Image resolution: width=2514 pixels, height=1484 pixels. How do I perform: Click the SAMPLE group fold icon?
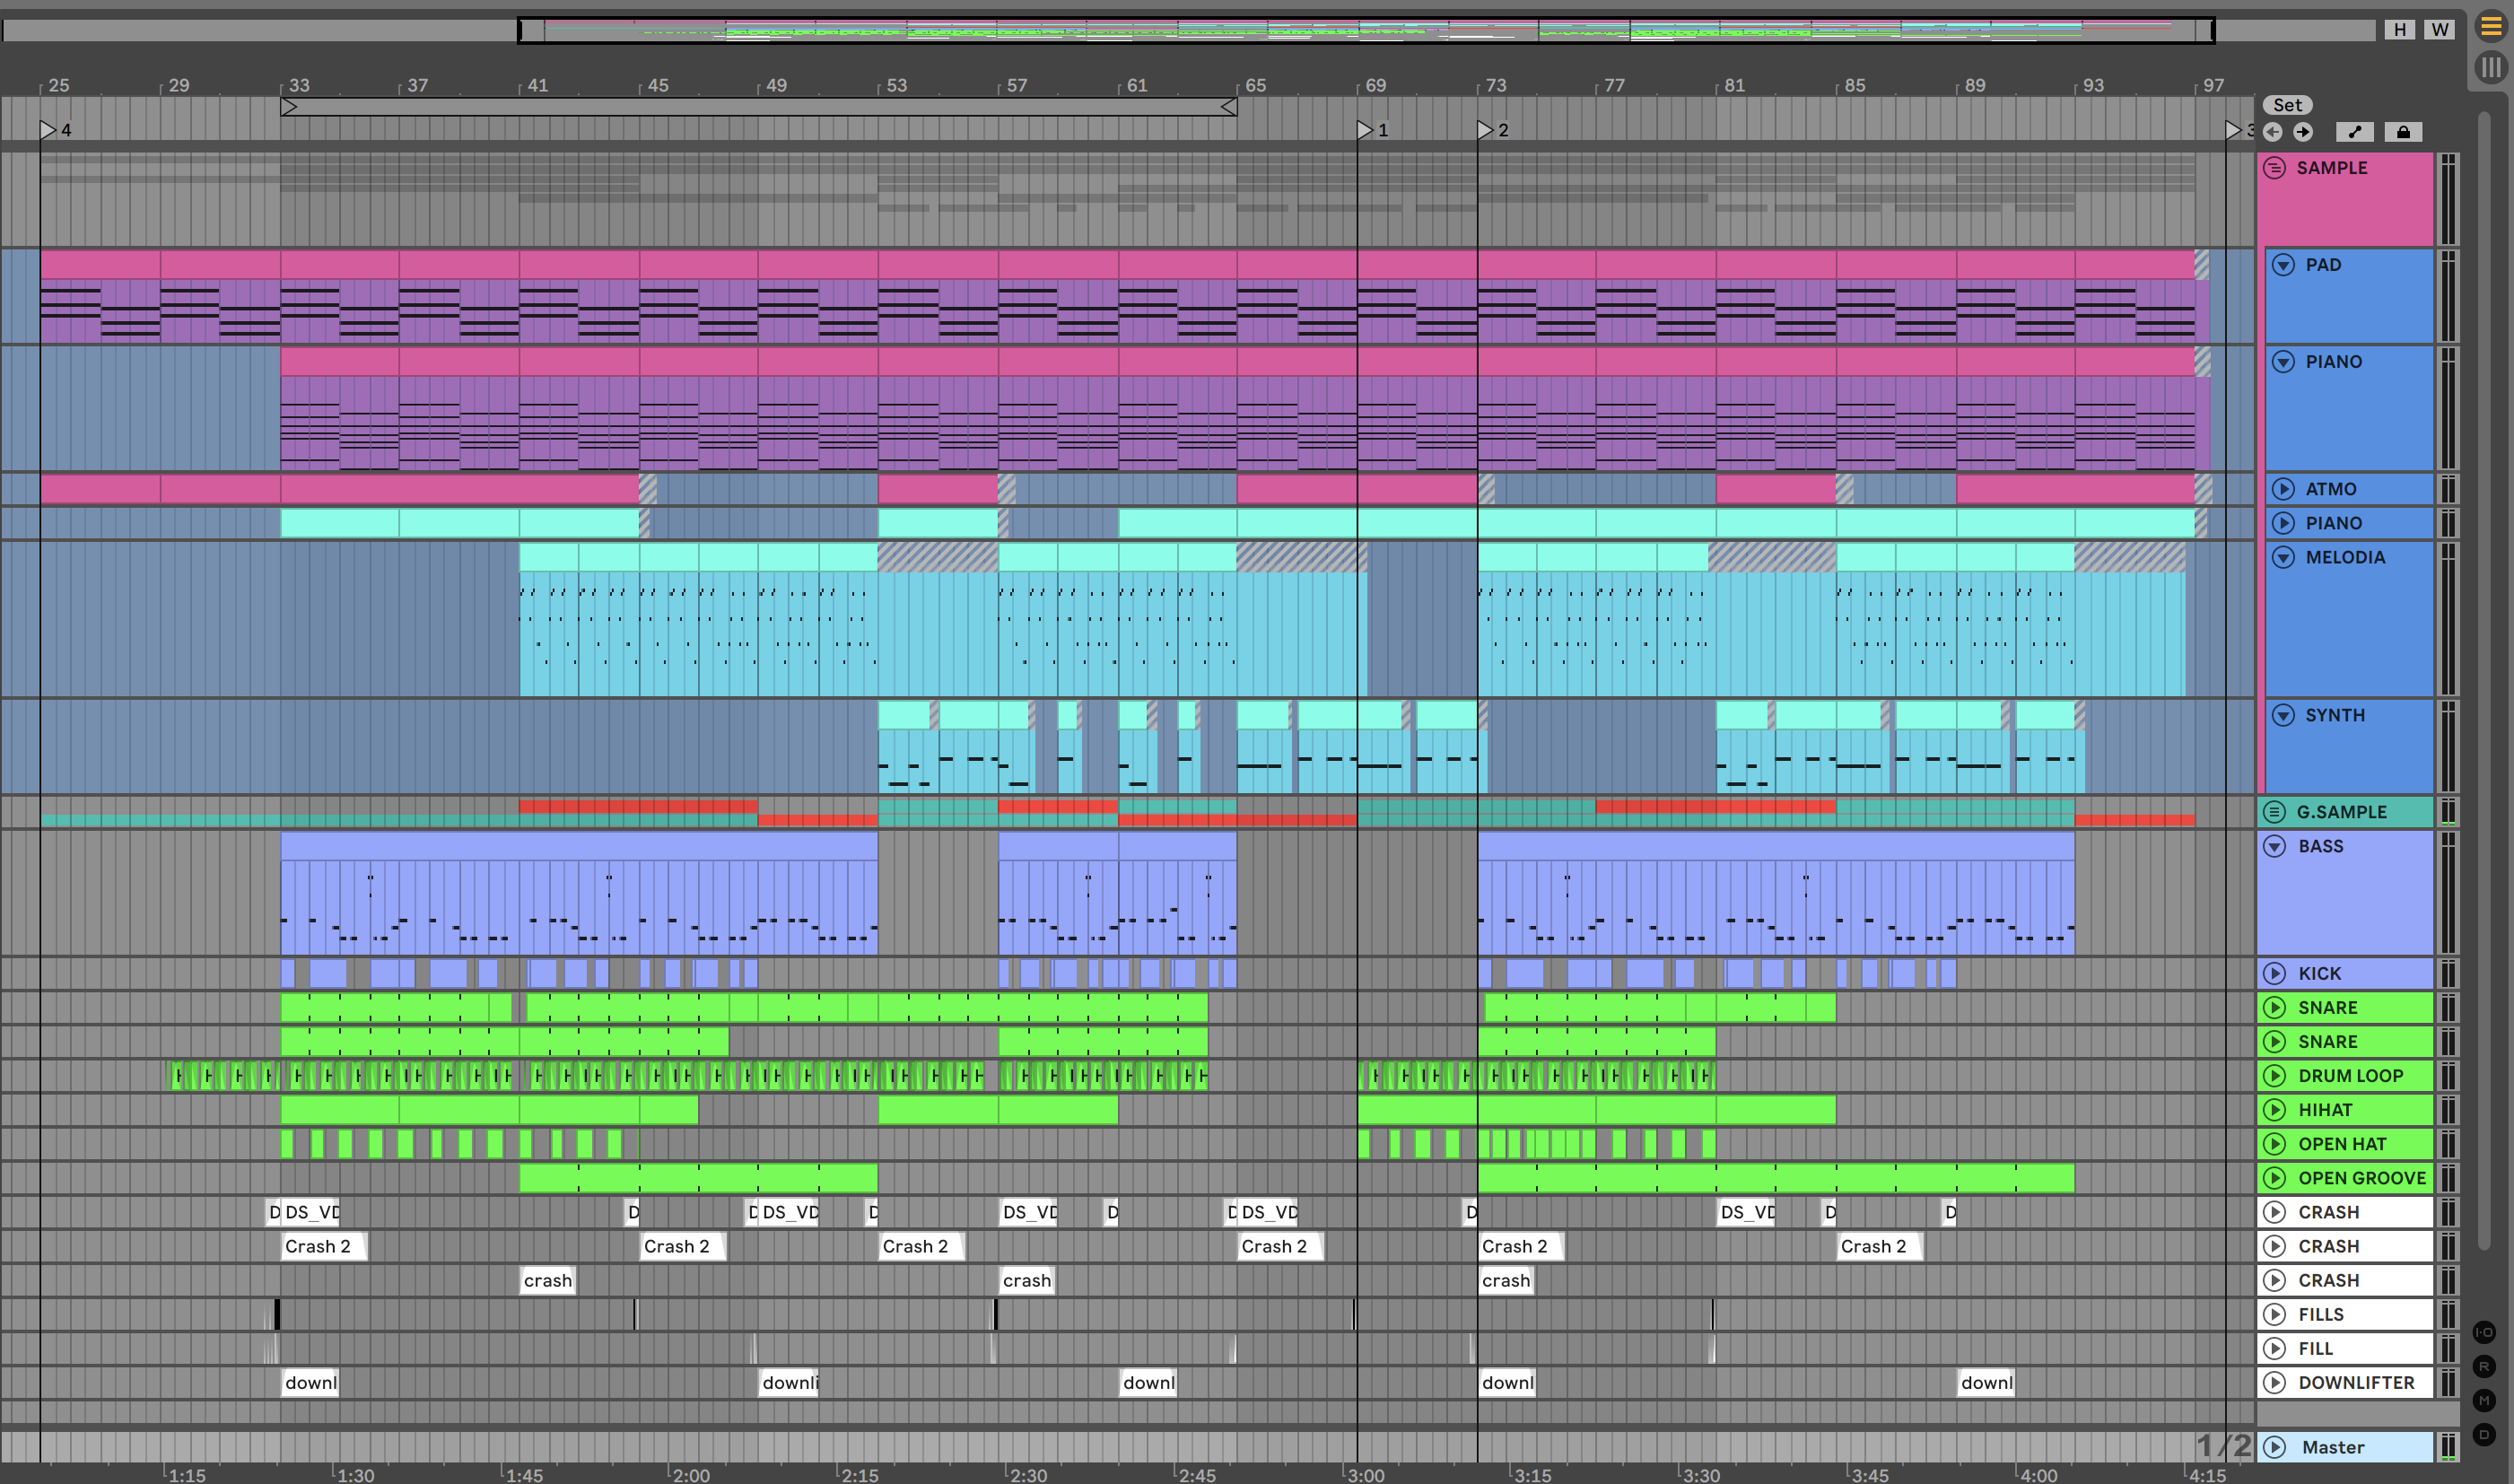coord(2275,168)
